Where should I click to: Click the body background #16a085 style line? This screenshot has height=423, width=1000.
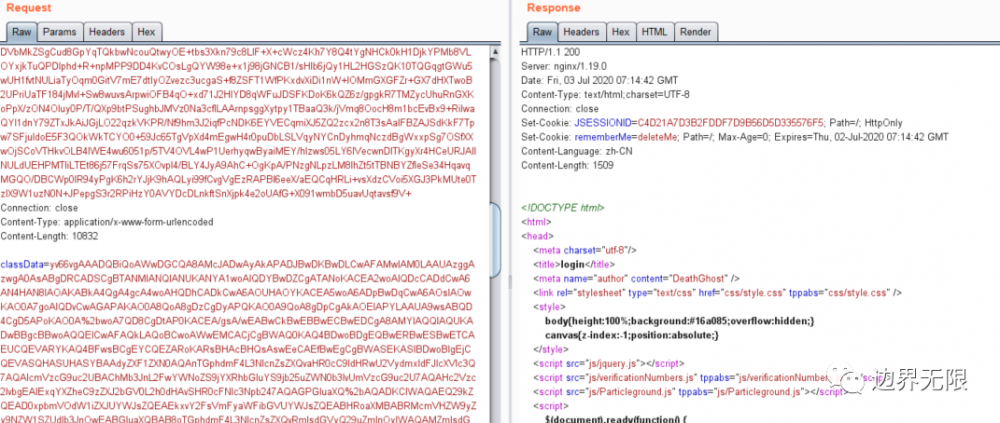(679, 321)
